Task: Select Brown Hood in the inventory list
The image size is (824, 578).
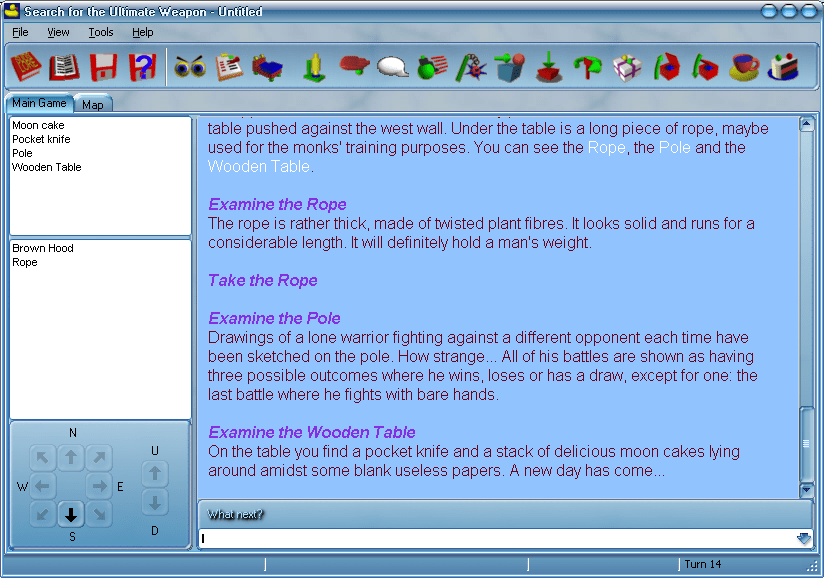Action: point(43,248)
